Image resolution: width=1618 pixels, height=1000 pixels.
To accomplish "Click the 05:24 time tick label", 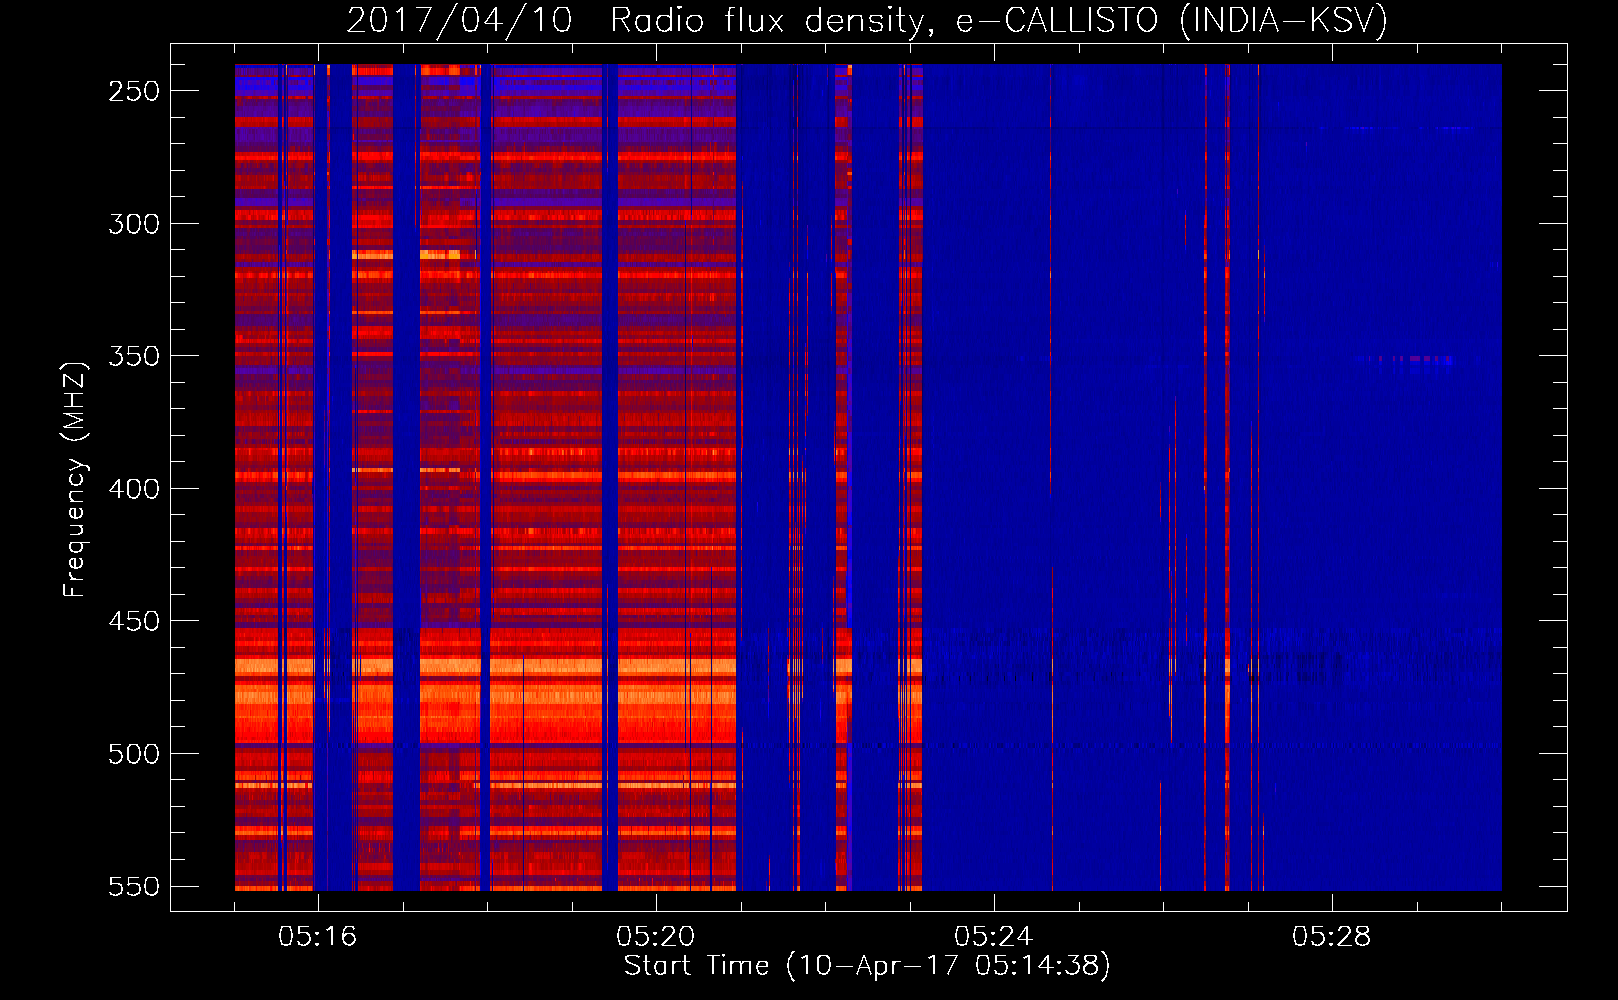I will [x=993, y=937].
